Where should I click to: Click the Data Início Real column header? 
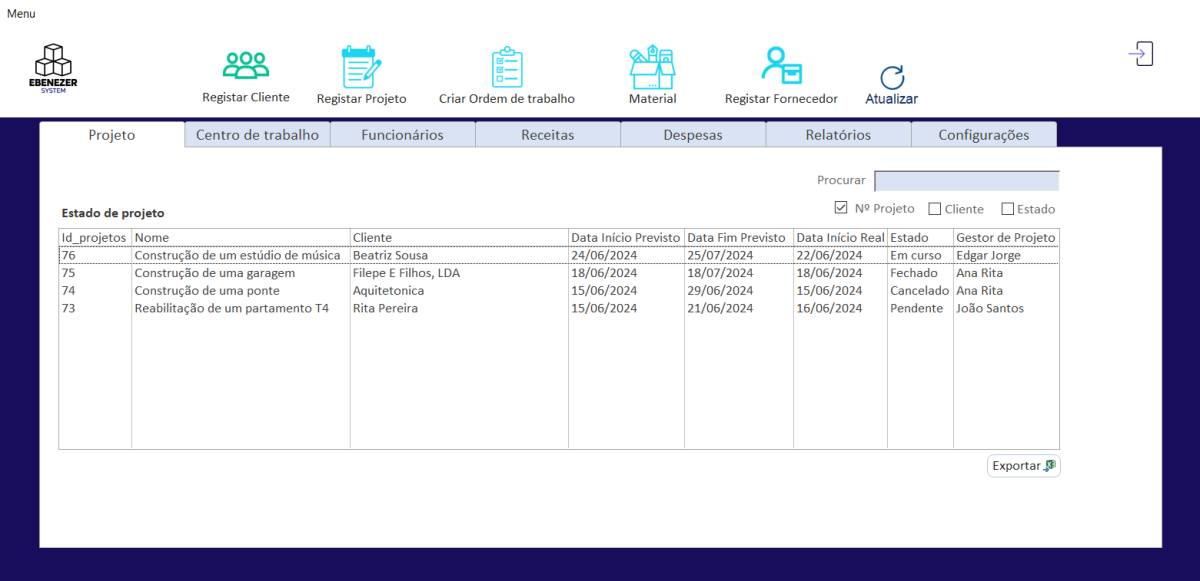pos(840,237)
